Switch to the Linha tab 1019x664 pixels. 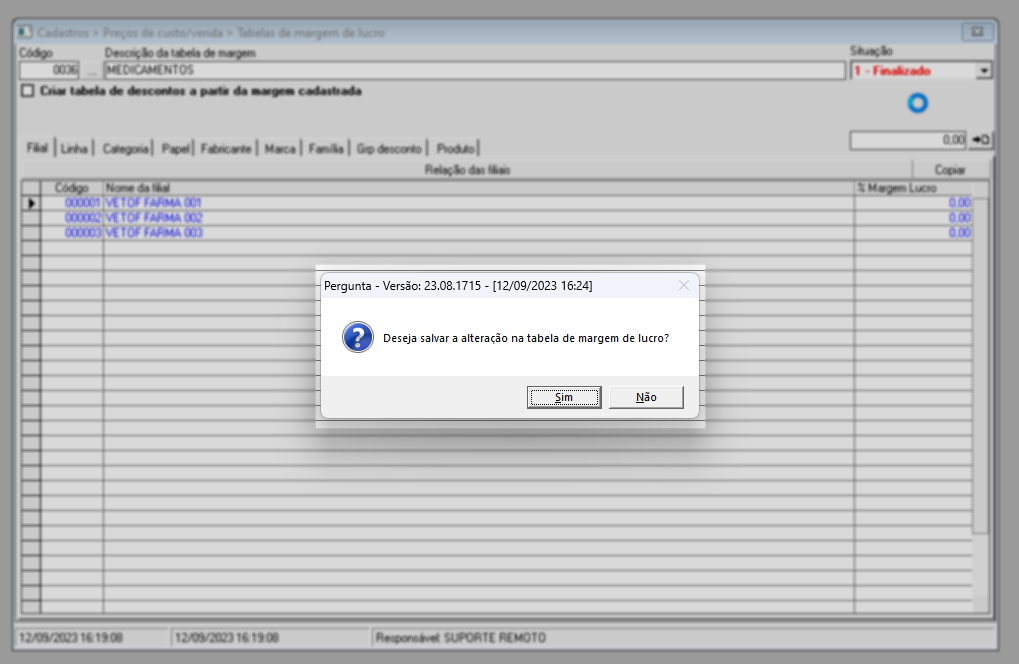(74, 148)
